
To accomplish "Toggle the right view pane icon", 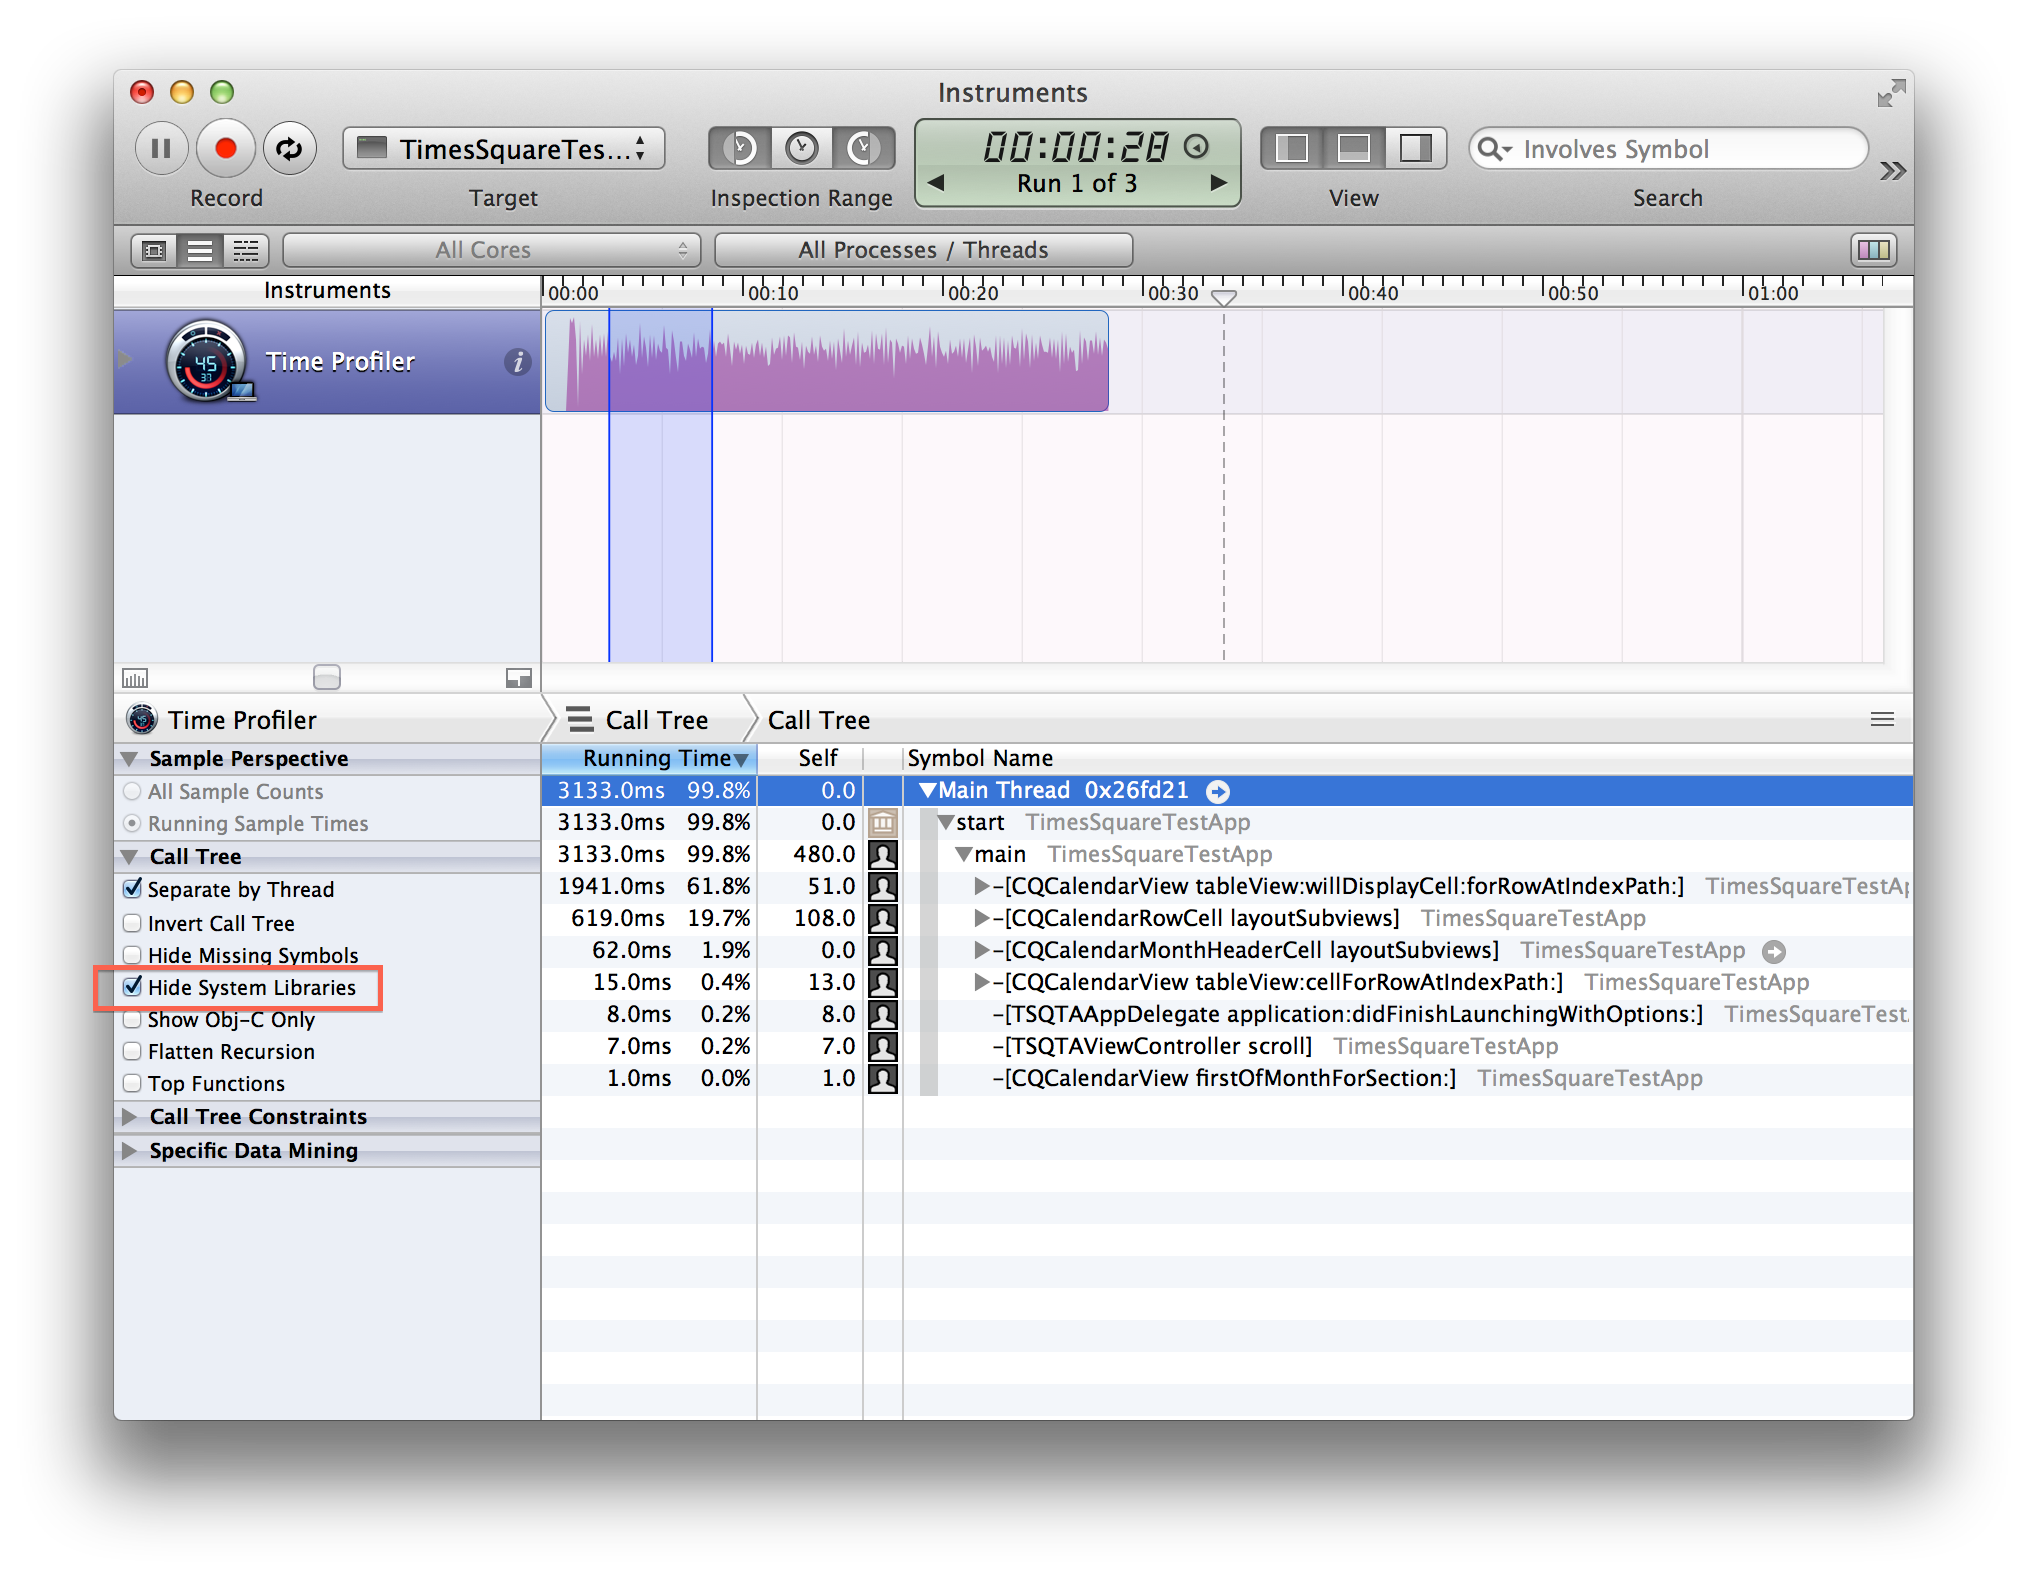I will (1415, 149).
